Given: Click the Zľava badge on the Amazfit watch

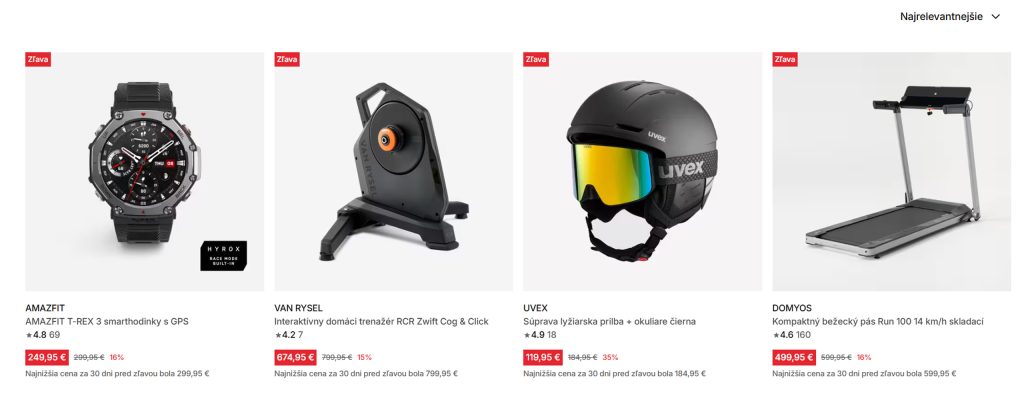Looking at the screenshot, I should pyautogui.click(x=38, y=59).
